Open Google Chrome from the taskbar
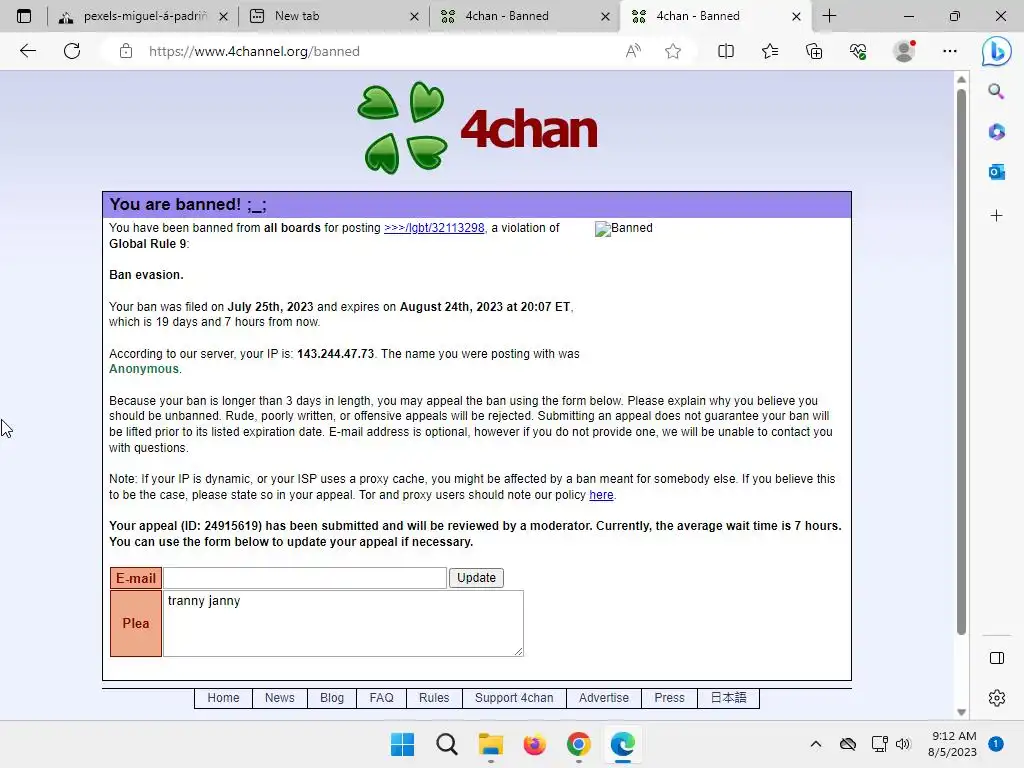The width and height of the screenshot is (1024, 768). point(579,744)
